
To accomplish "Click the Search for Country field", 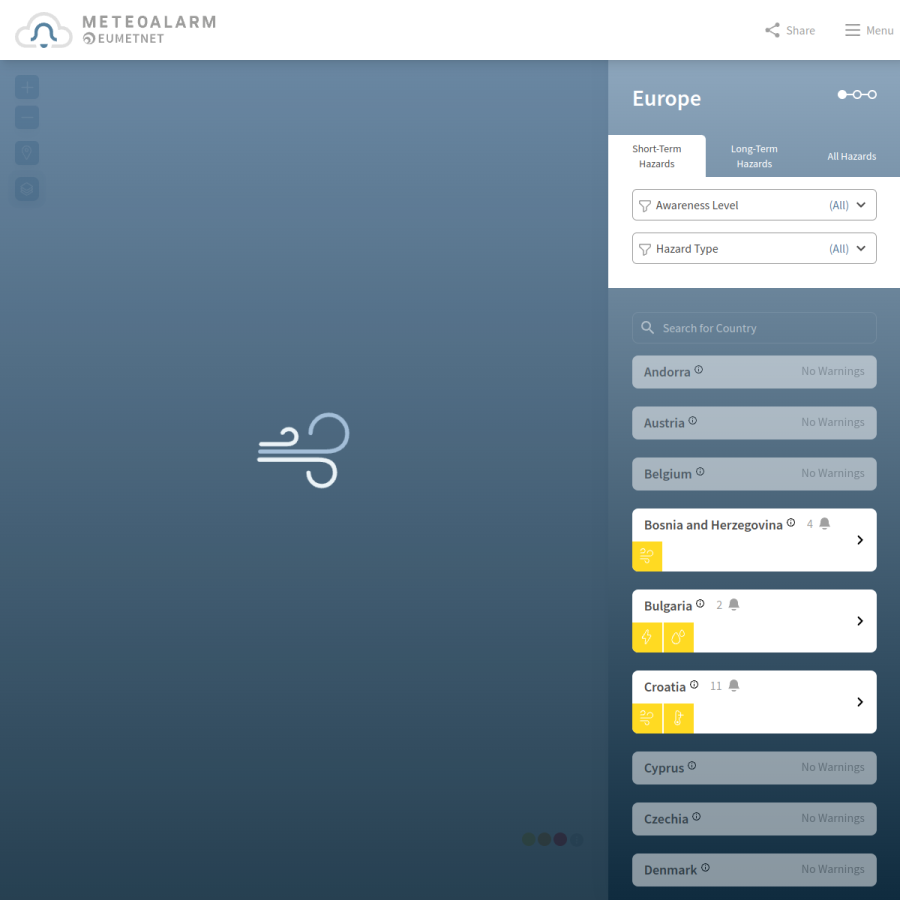I will (x=754, y=328).
